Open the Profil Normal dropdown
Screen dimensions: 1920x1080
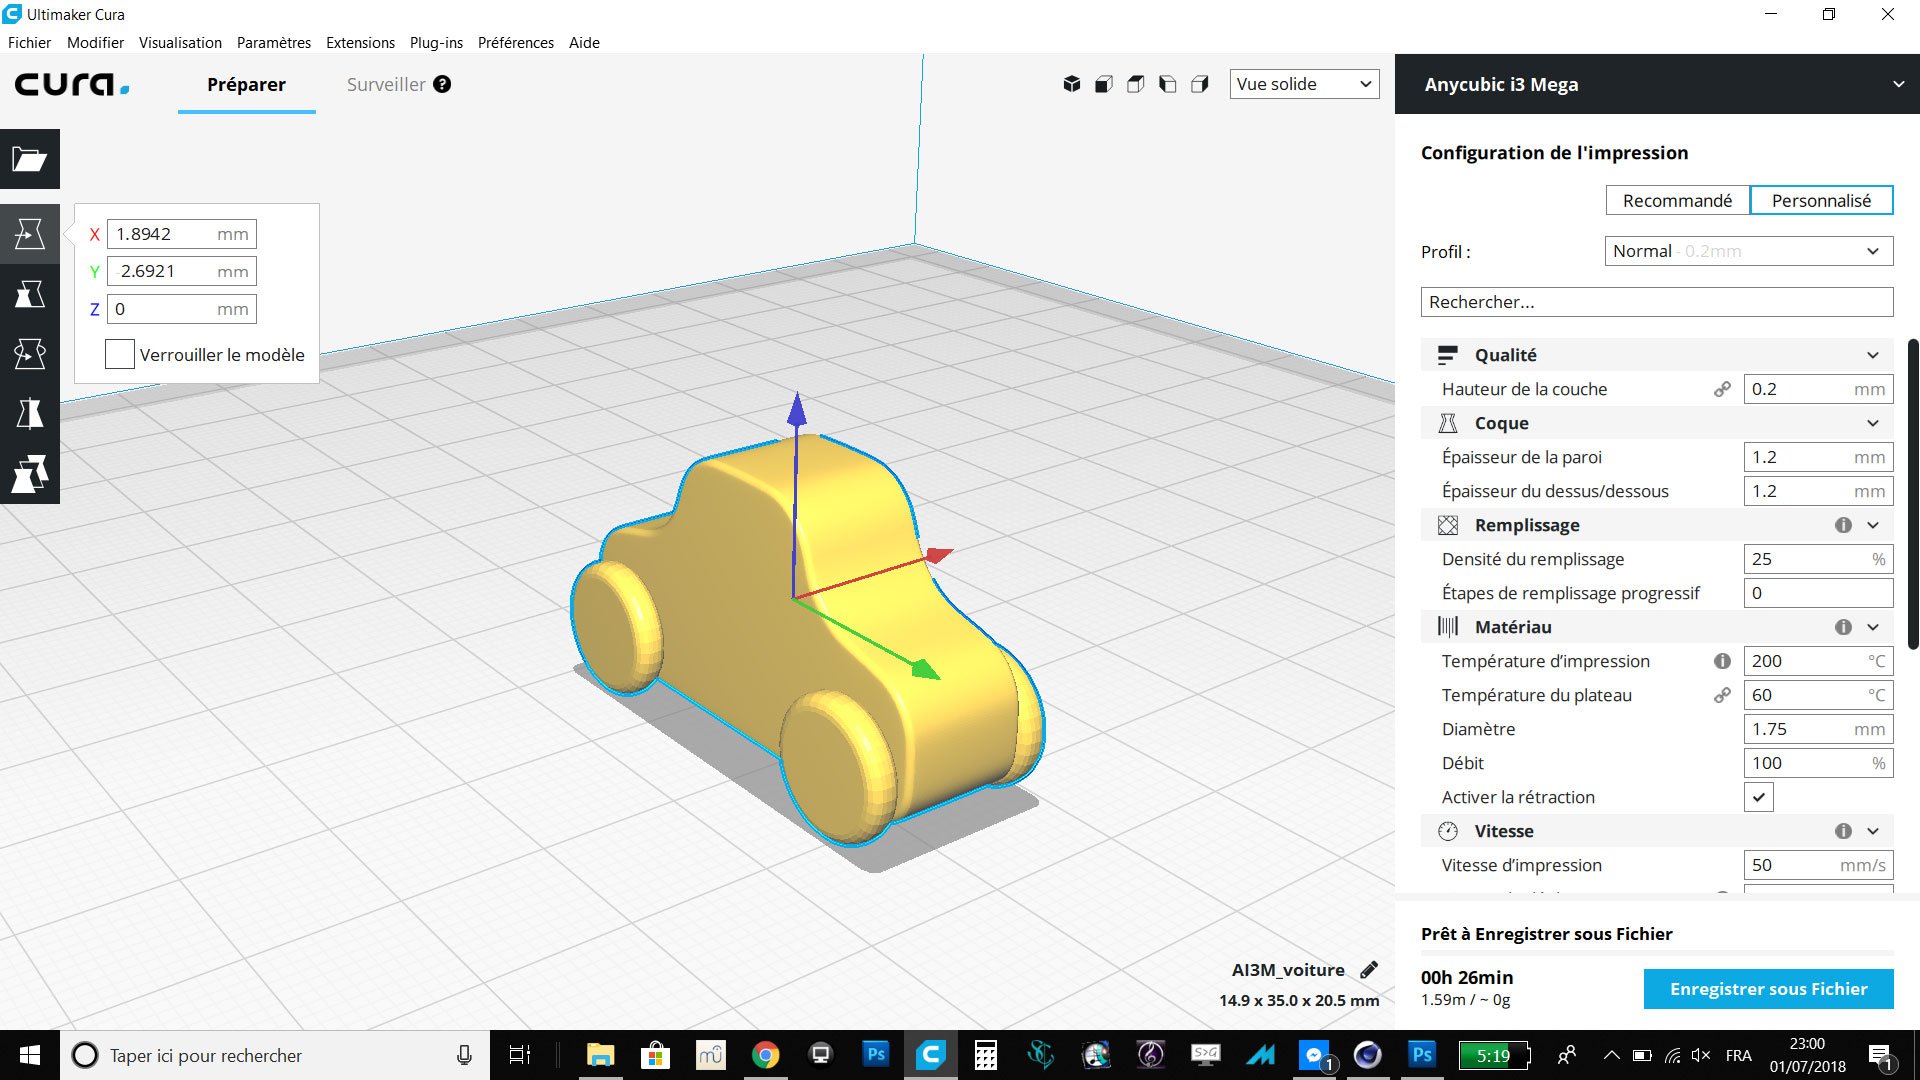pyautogui.click(x=1748, y=251)
